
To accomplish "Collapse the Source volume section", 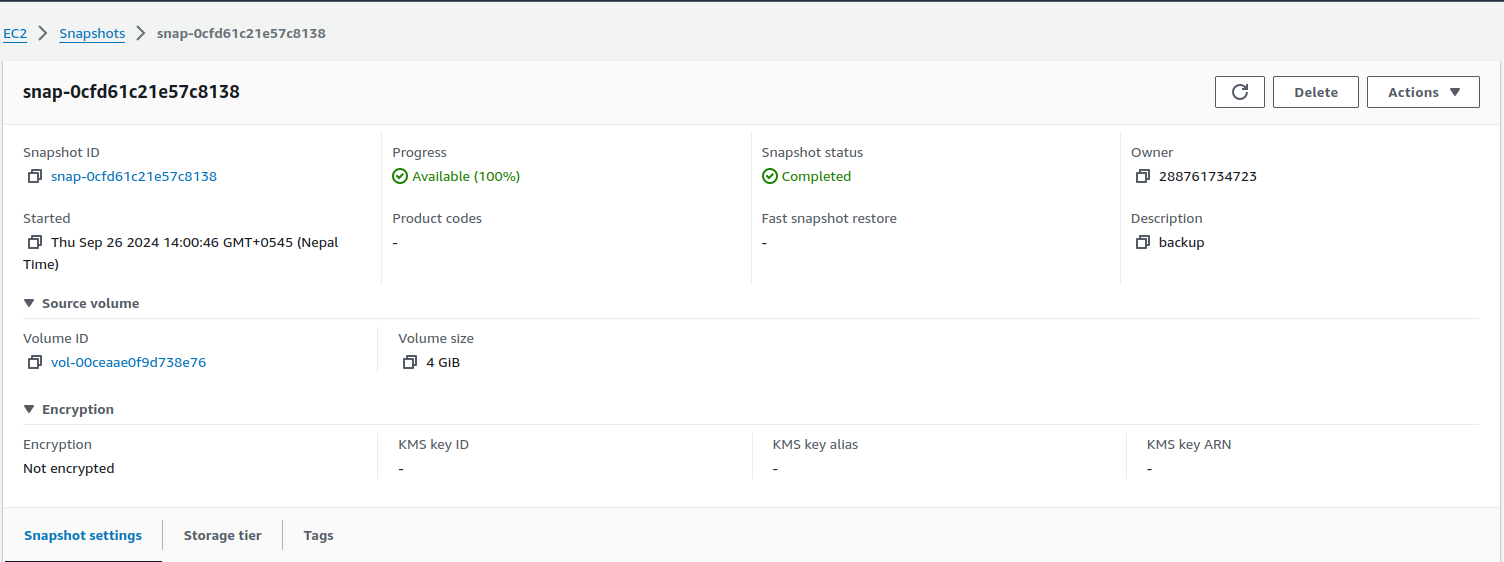I will point(30,303).
